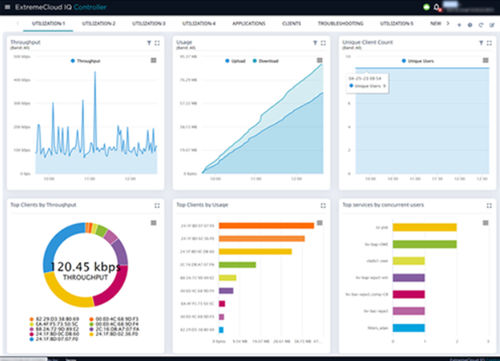Show more tabs with the right arrow

448,23
